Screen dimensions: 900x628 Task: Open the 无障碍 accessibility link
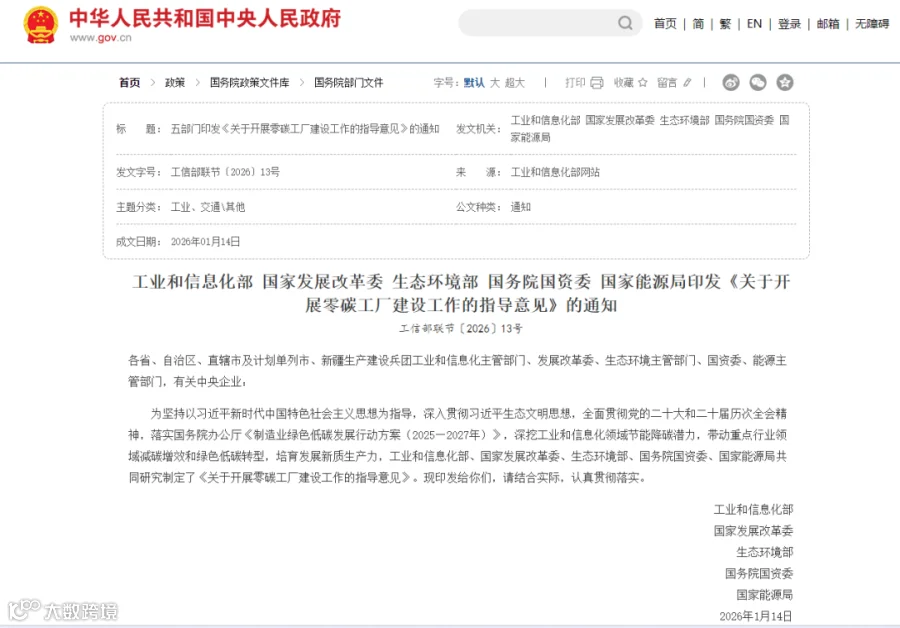[872, 24]
